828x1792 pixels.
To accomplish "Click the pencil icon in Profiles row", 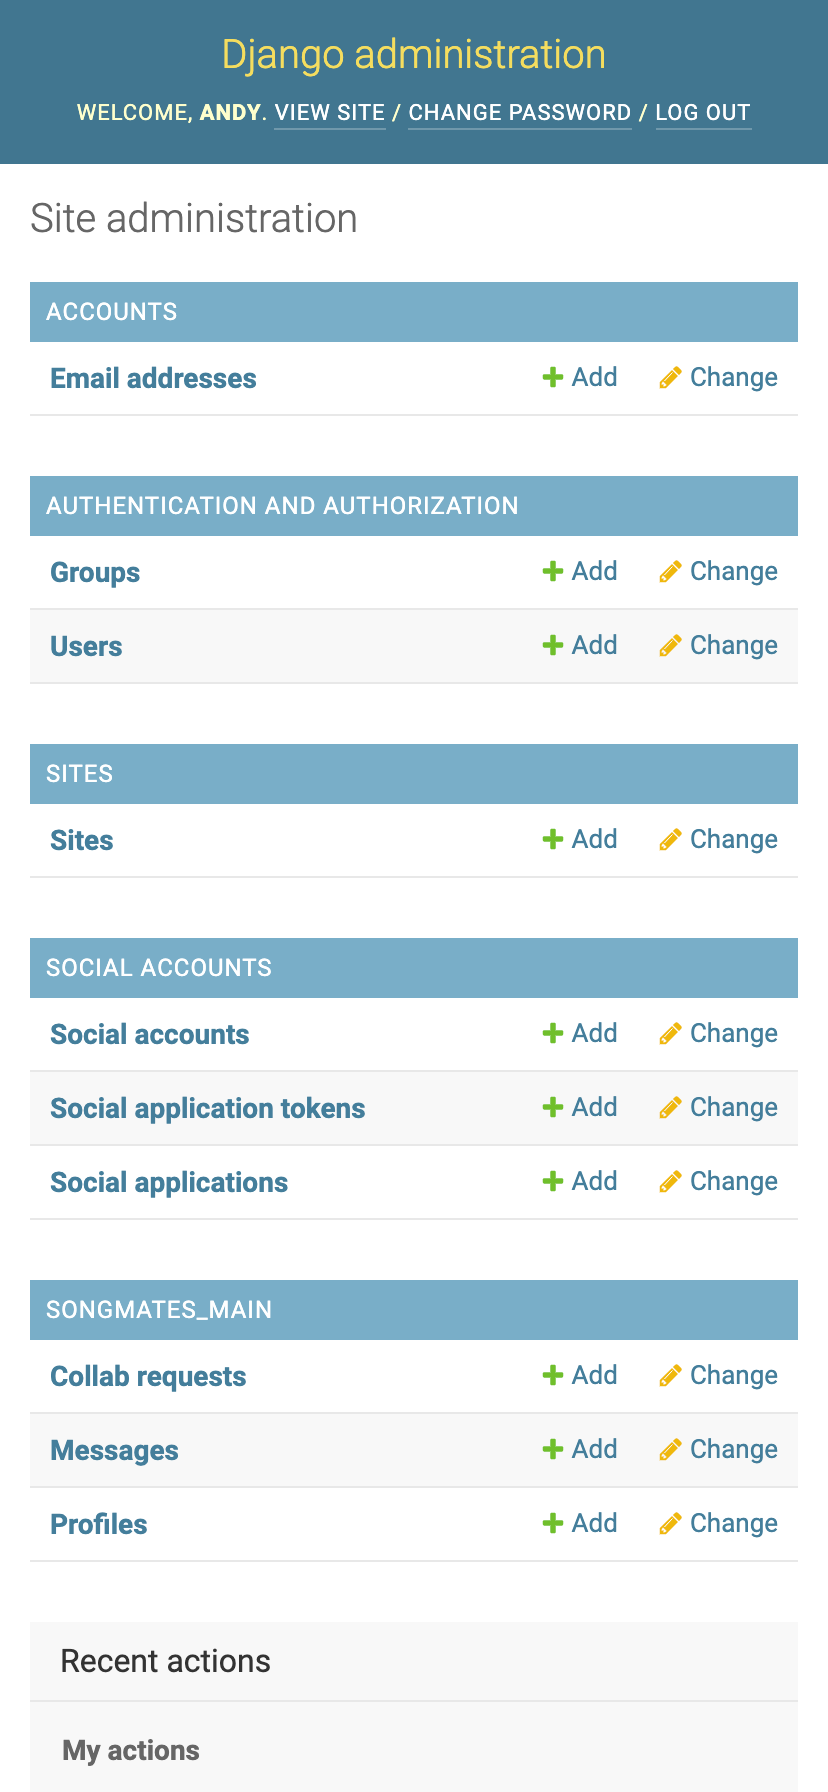I will coord(670,1523).
